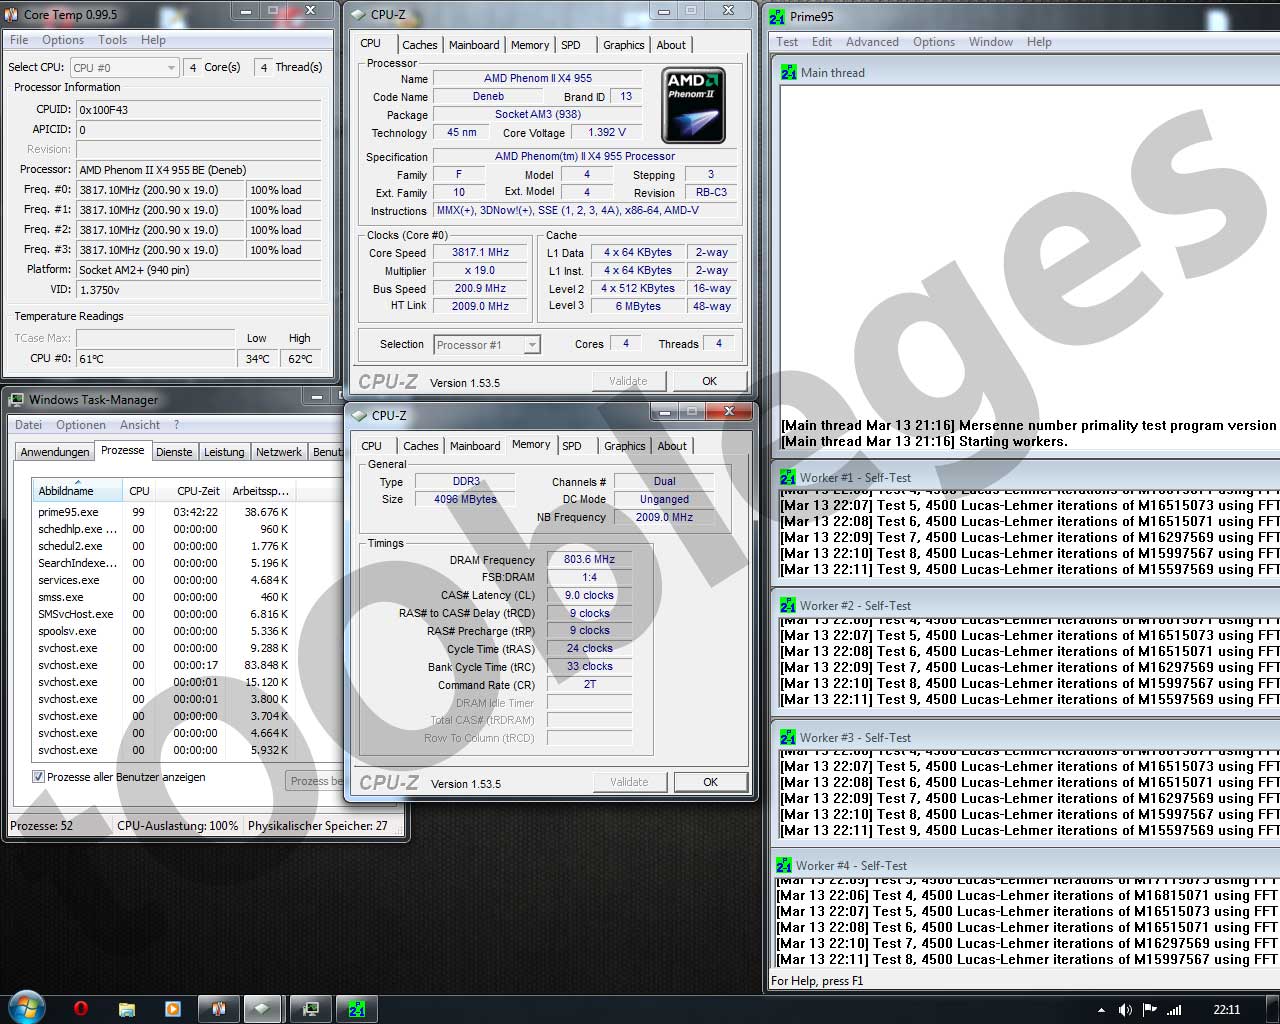1280x1024 pixels.
Task: Click the Worker #2 Self-Test window icon
Action: [x=788, y=606]
